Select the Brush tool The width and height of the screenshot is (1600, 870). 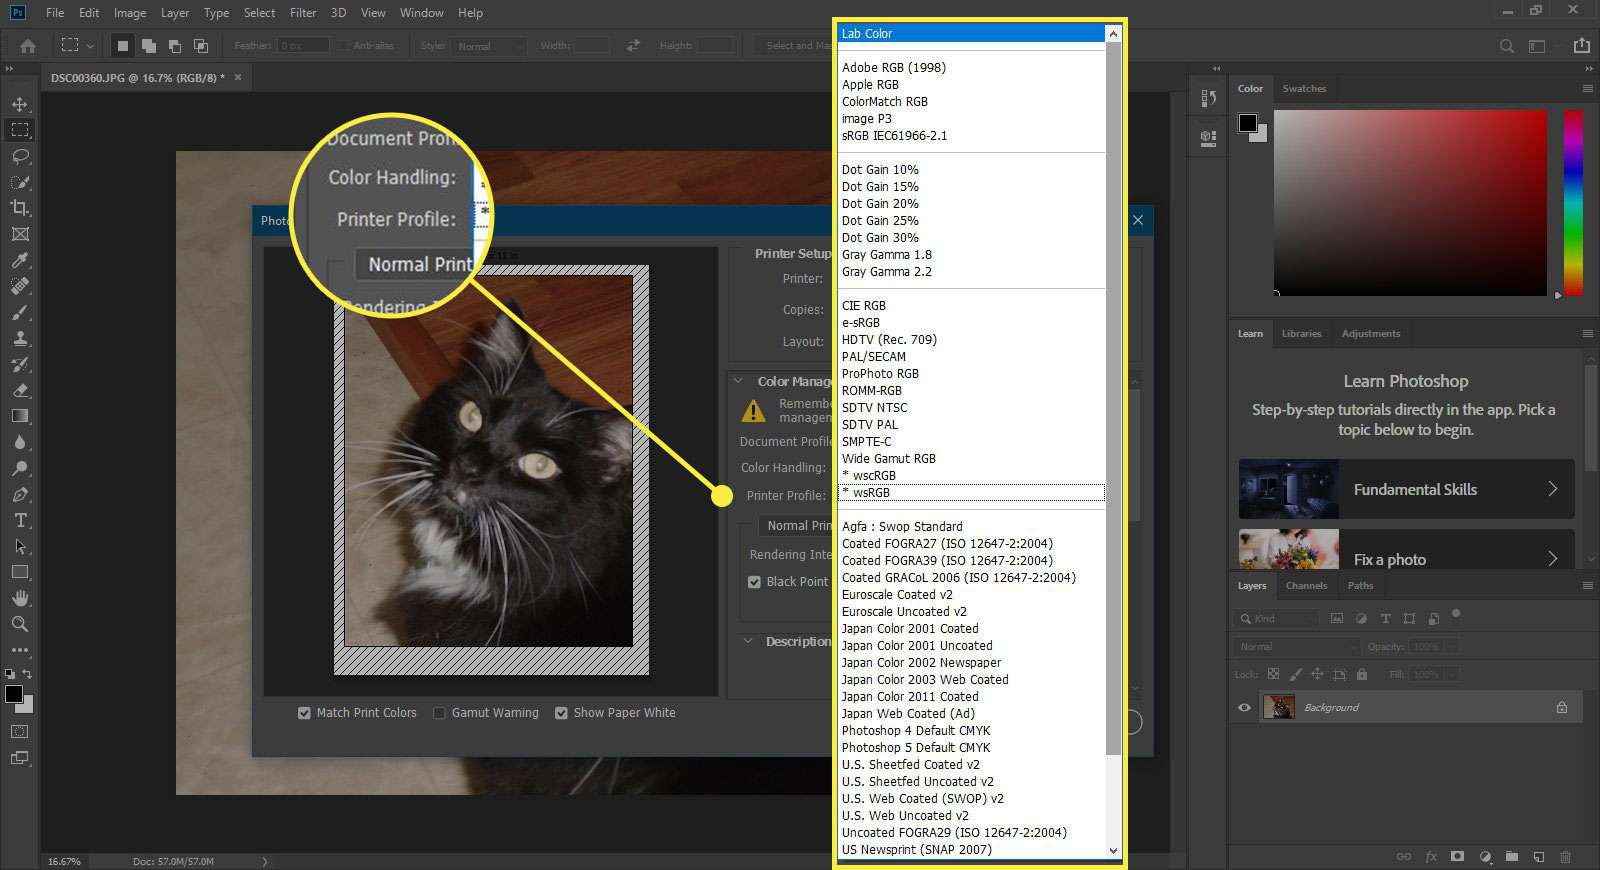coord(20,312)
